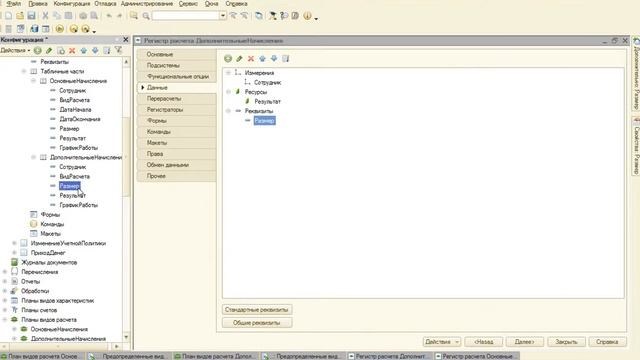
Task: Select Журналы документов in configuration tree
Action: coord(49,262)
